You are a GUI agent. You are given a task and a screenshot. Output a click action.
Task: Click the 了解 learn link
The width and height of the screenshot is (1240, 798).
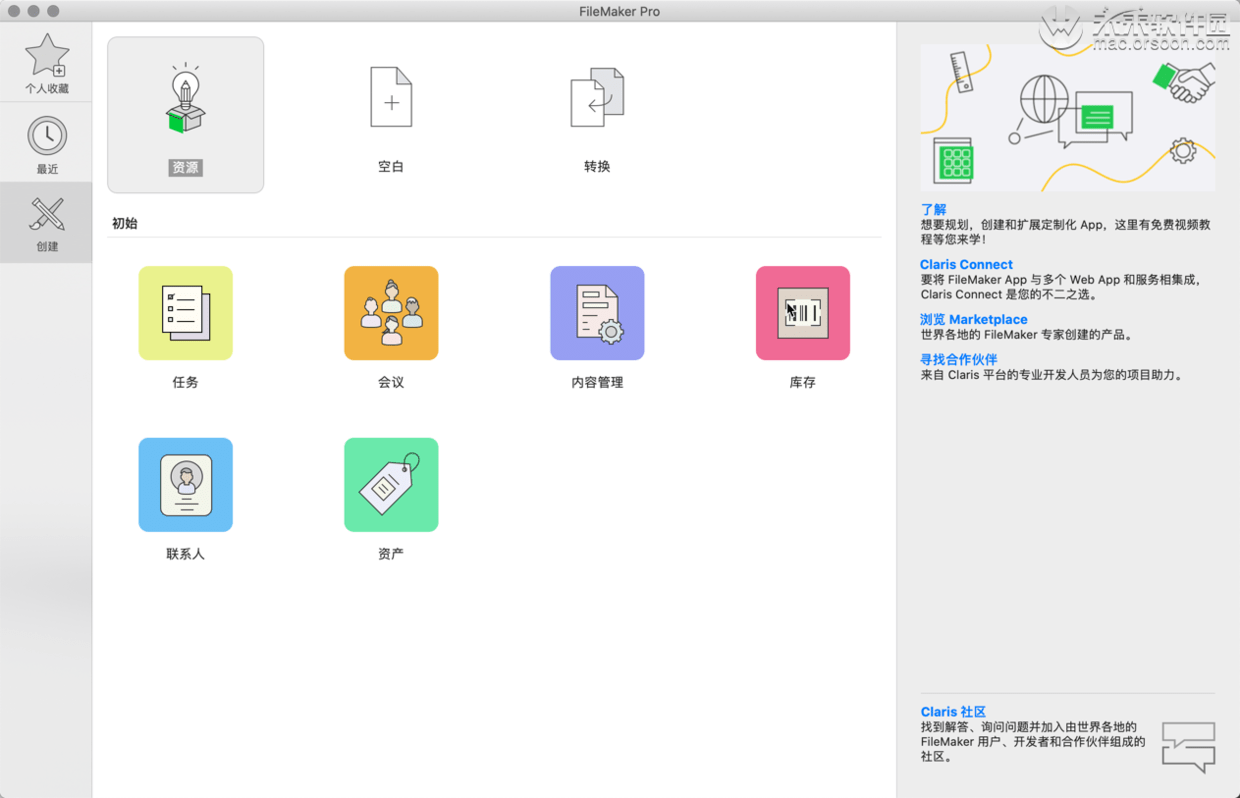933,210
